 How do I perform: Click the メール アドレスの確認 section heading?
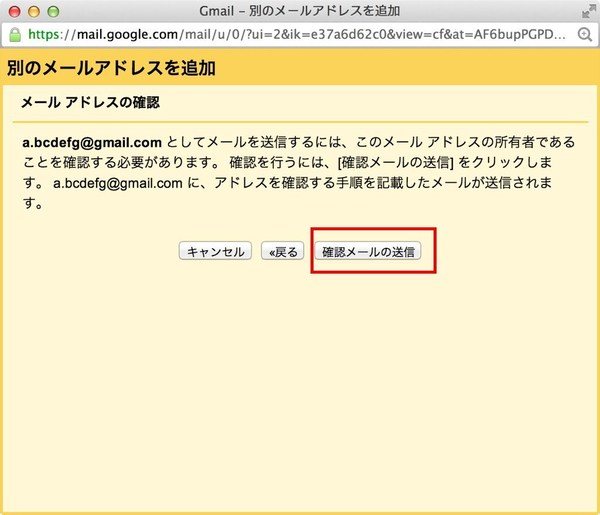click(x=91, y=102)
